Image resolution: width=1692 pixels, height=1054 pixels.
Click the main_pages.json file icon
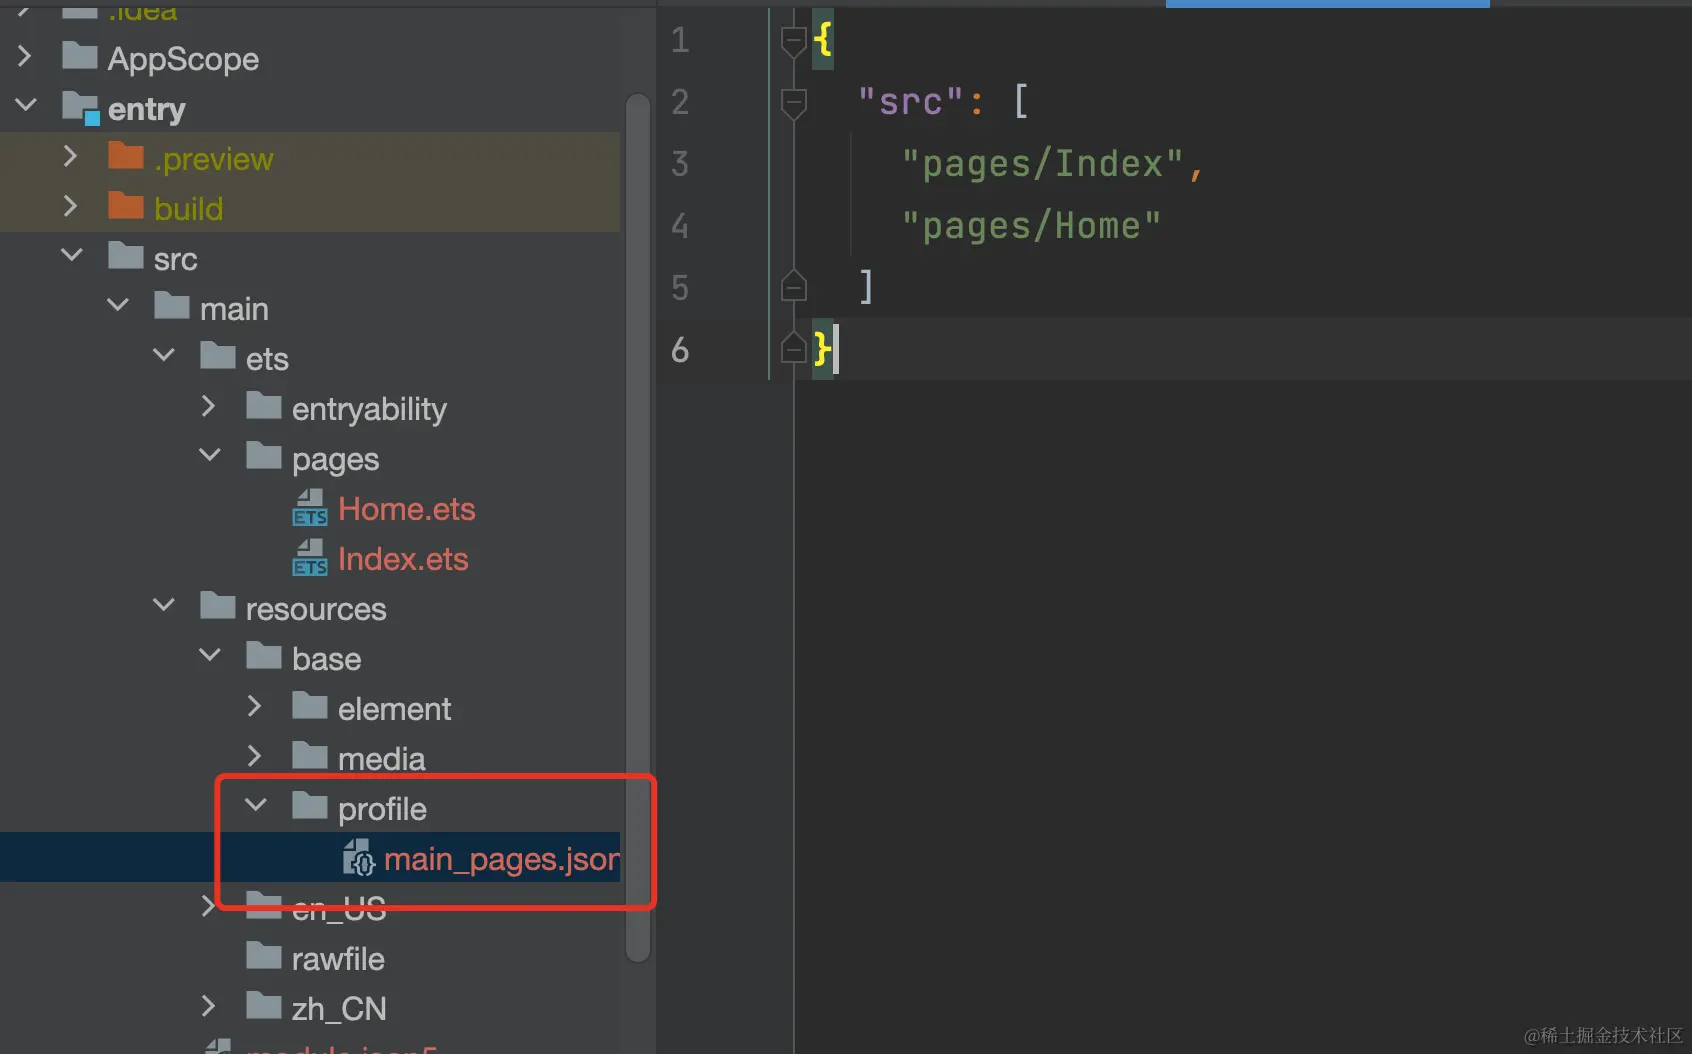359,858
